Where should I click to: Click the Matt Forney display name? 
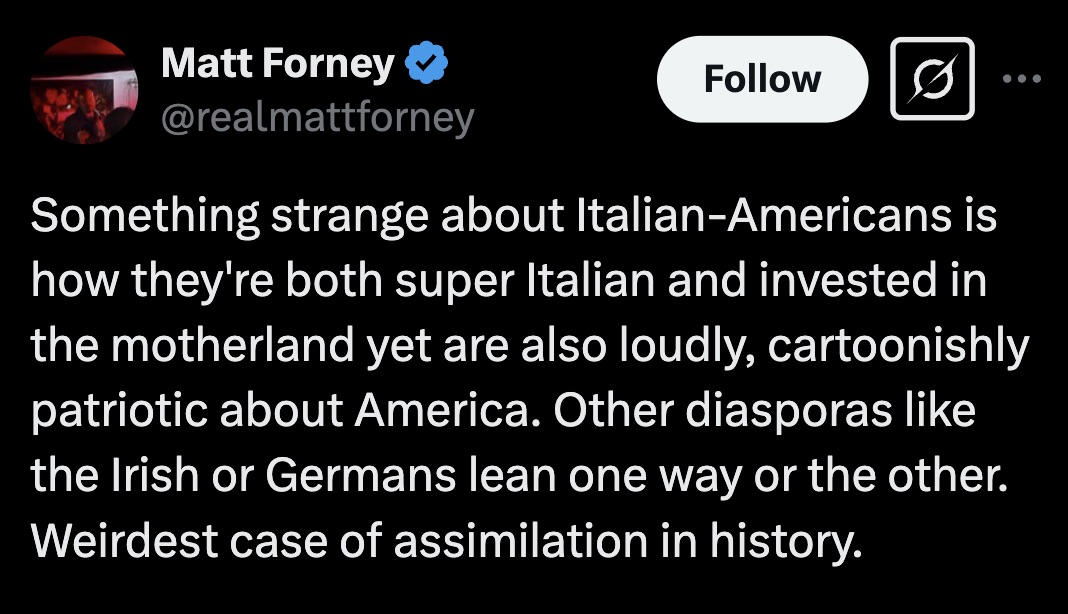click(x=278, y=63)
